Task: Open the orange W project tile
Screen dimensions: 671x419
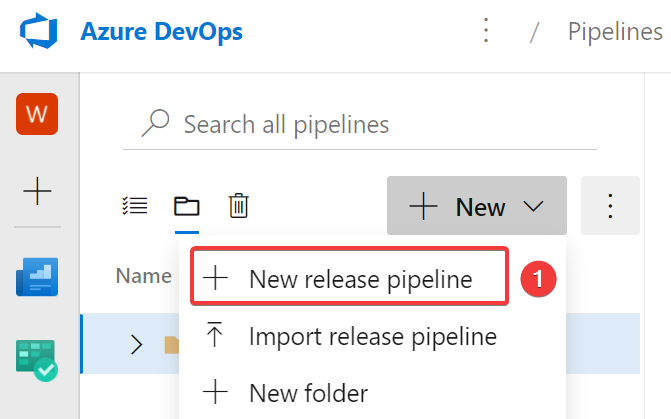Action: tap(37, 113)
